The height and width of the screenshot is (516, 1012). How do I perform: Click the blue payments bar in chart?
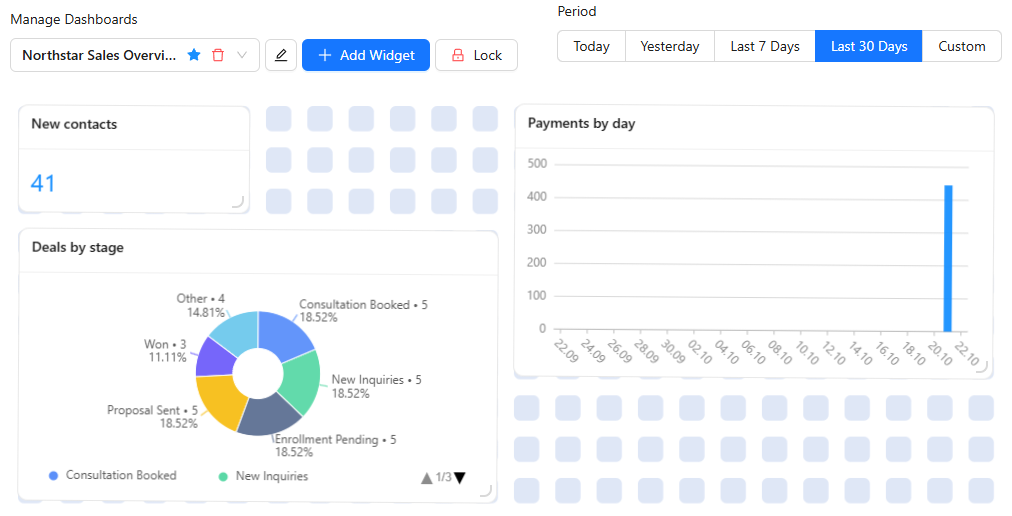coord(948,258)
